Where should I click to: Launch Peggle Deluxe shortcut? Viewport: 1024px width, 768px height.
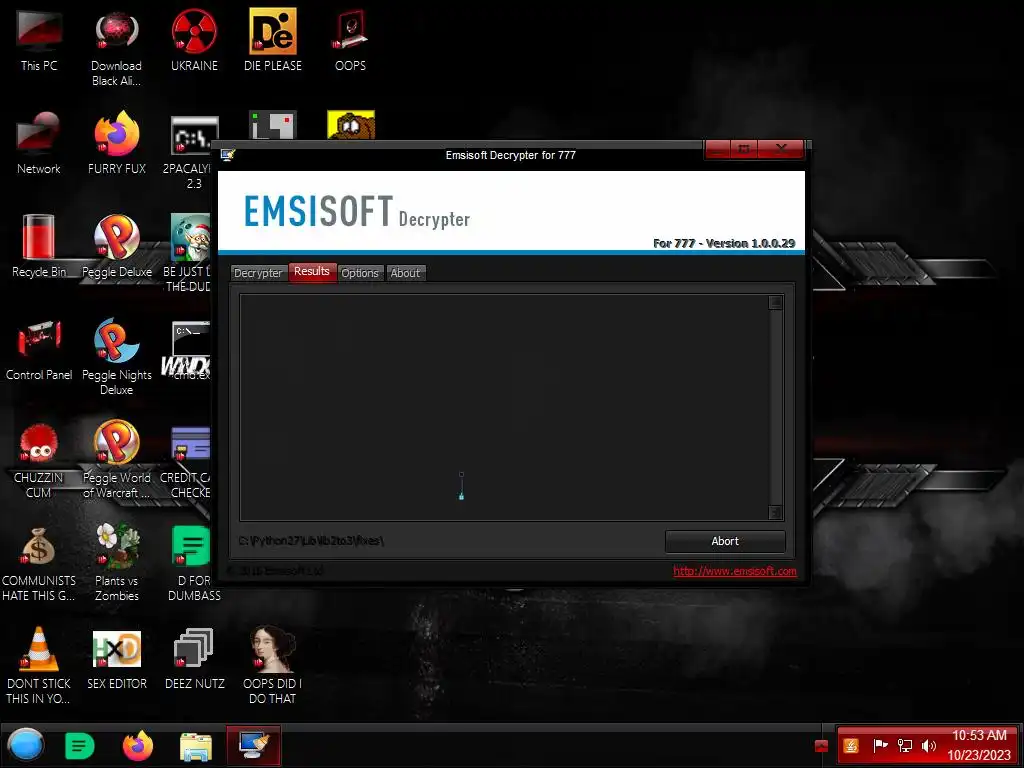click(x=117, y=247)
